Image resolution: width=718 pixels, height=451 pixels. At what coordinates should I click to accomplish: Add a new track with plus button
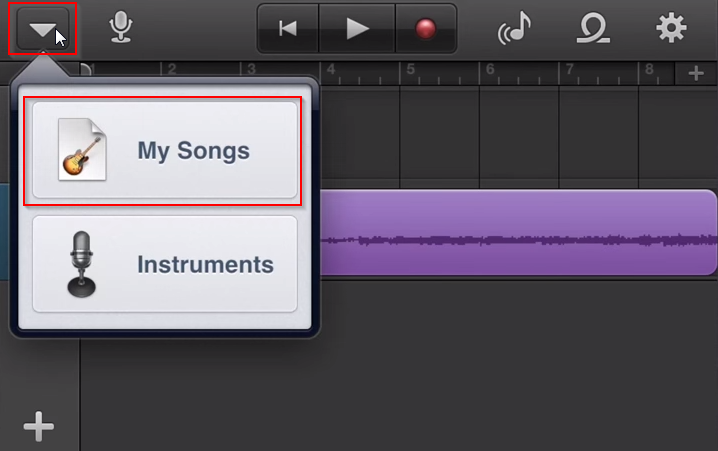point(39,426)
